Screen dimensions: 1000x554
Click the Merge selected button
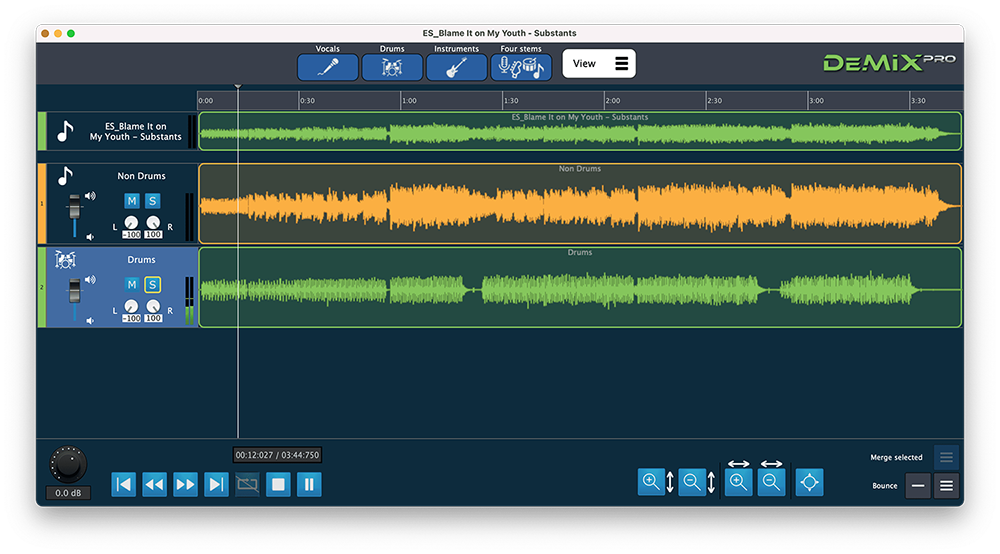tap(946, 458)
